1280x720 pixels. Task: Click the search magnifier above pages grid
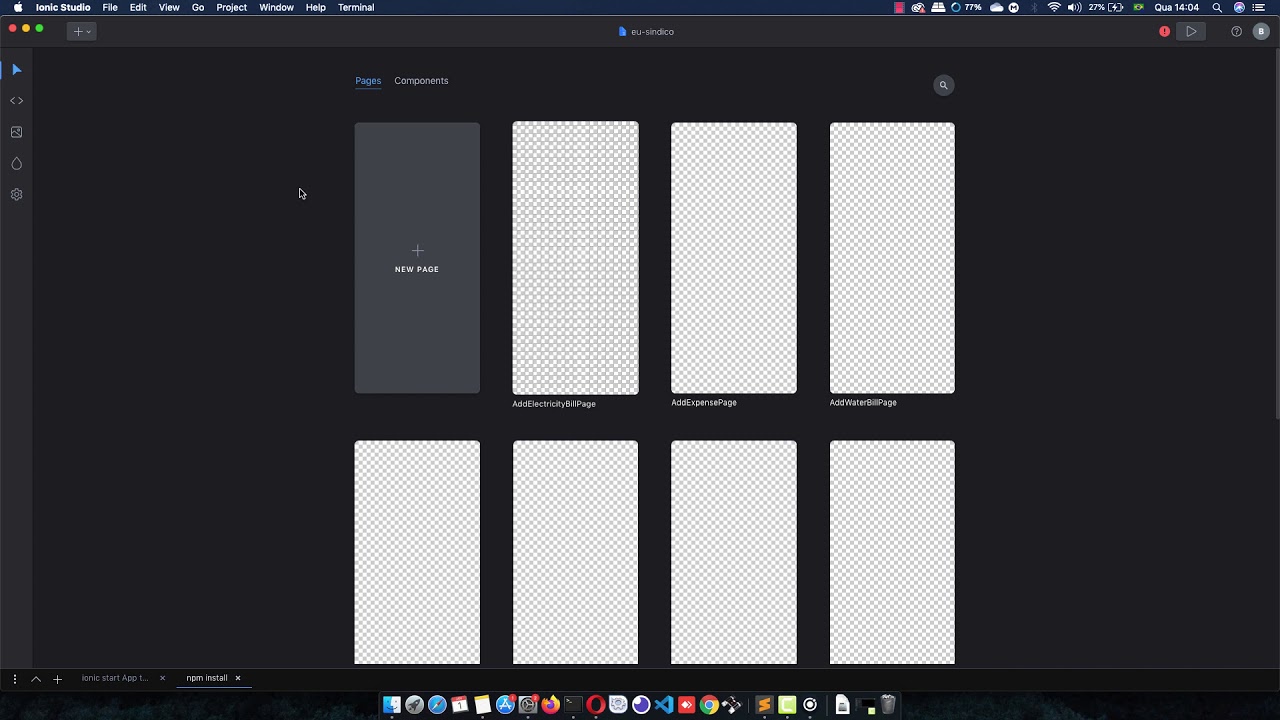(943, 85)
